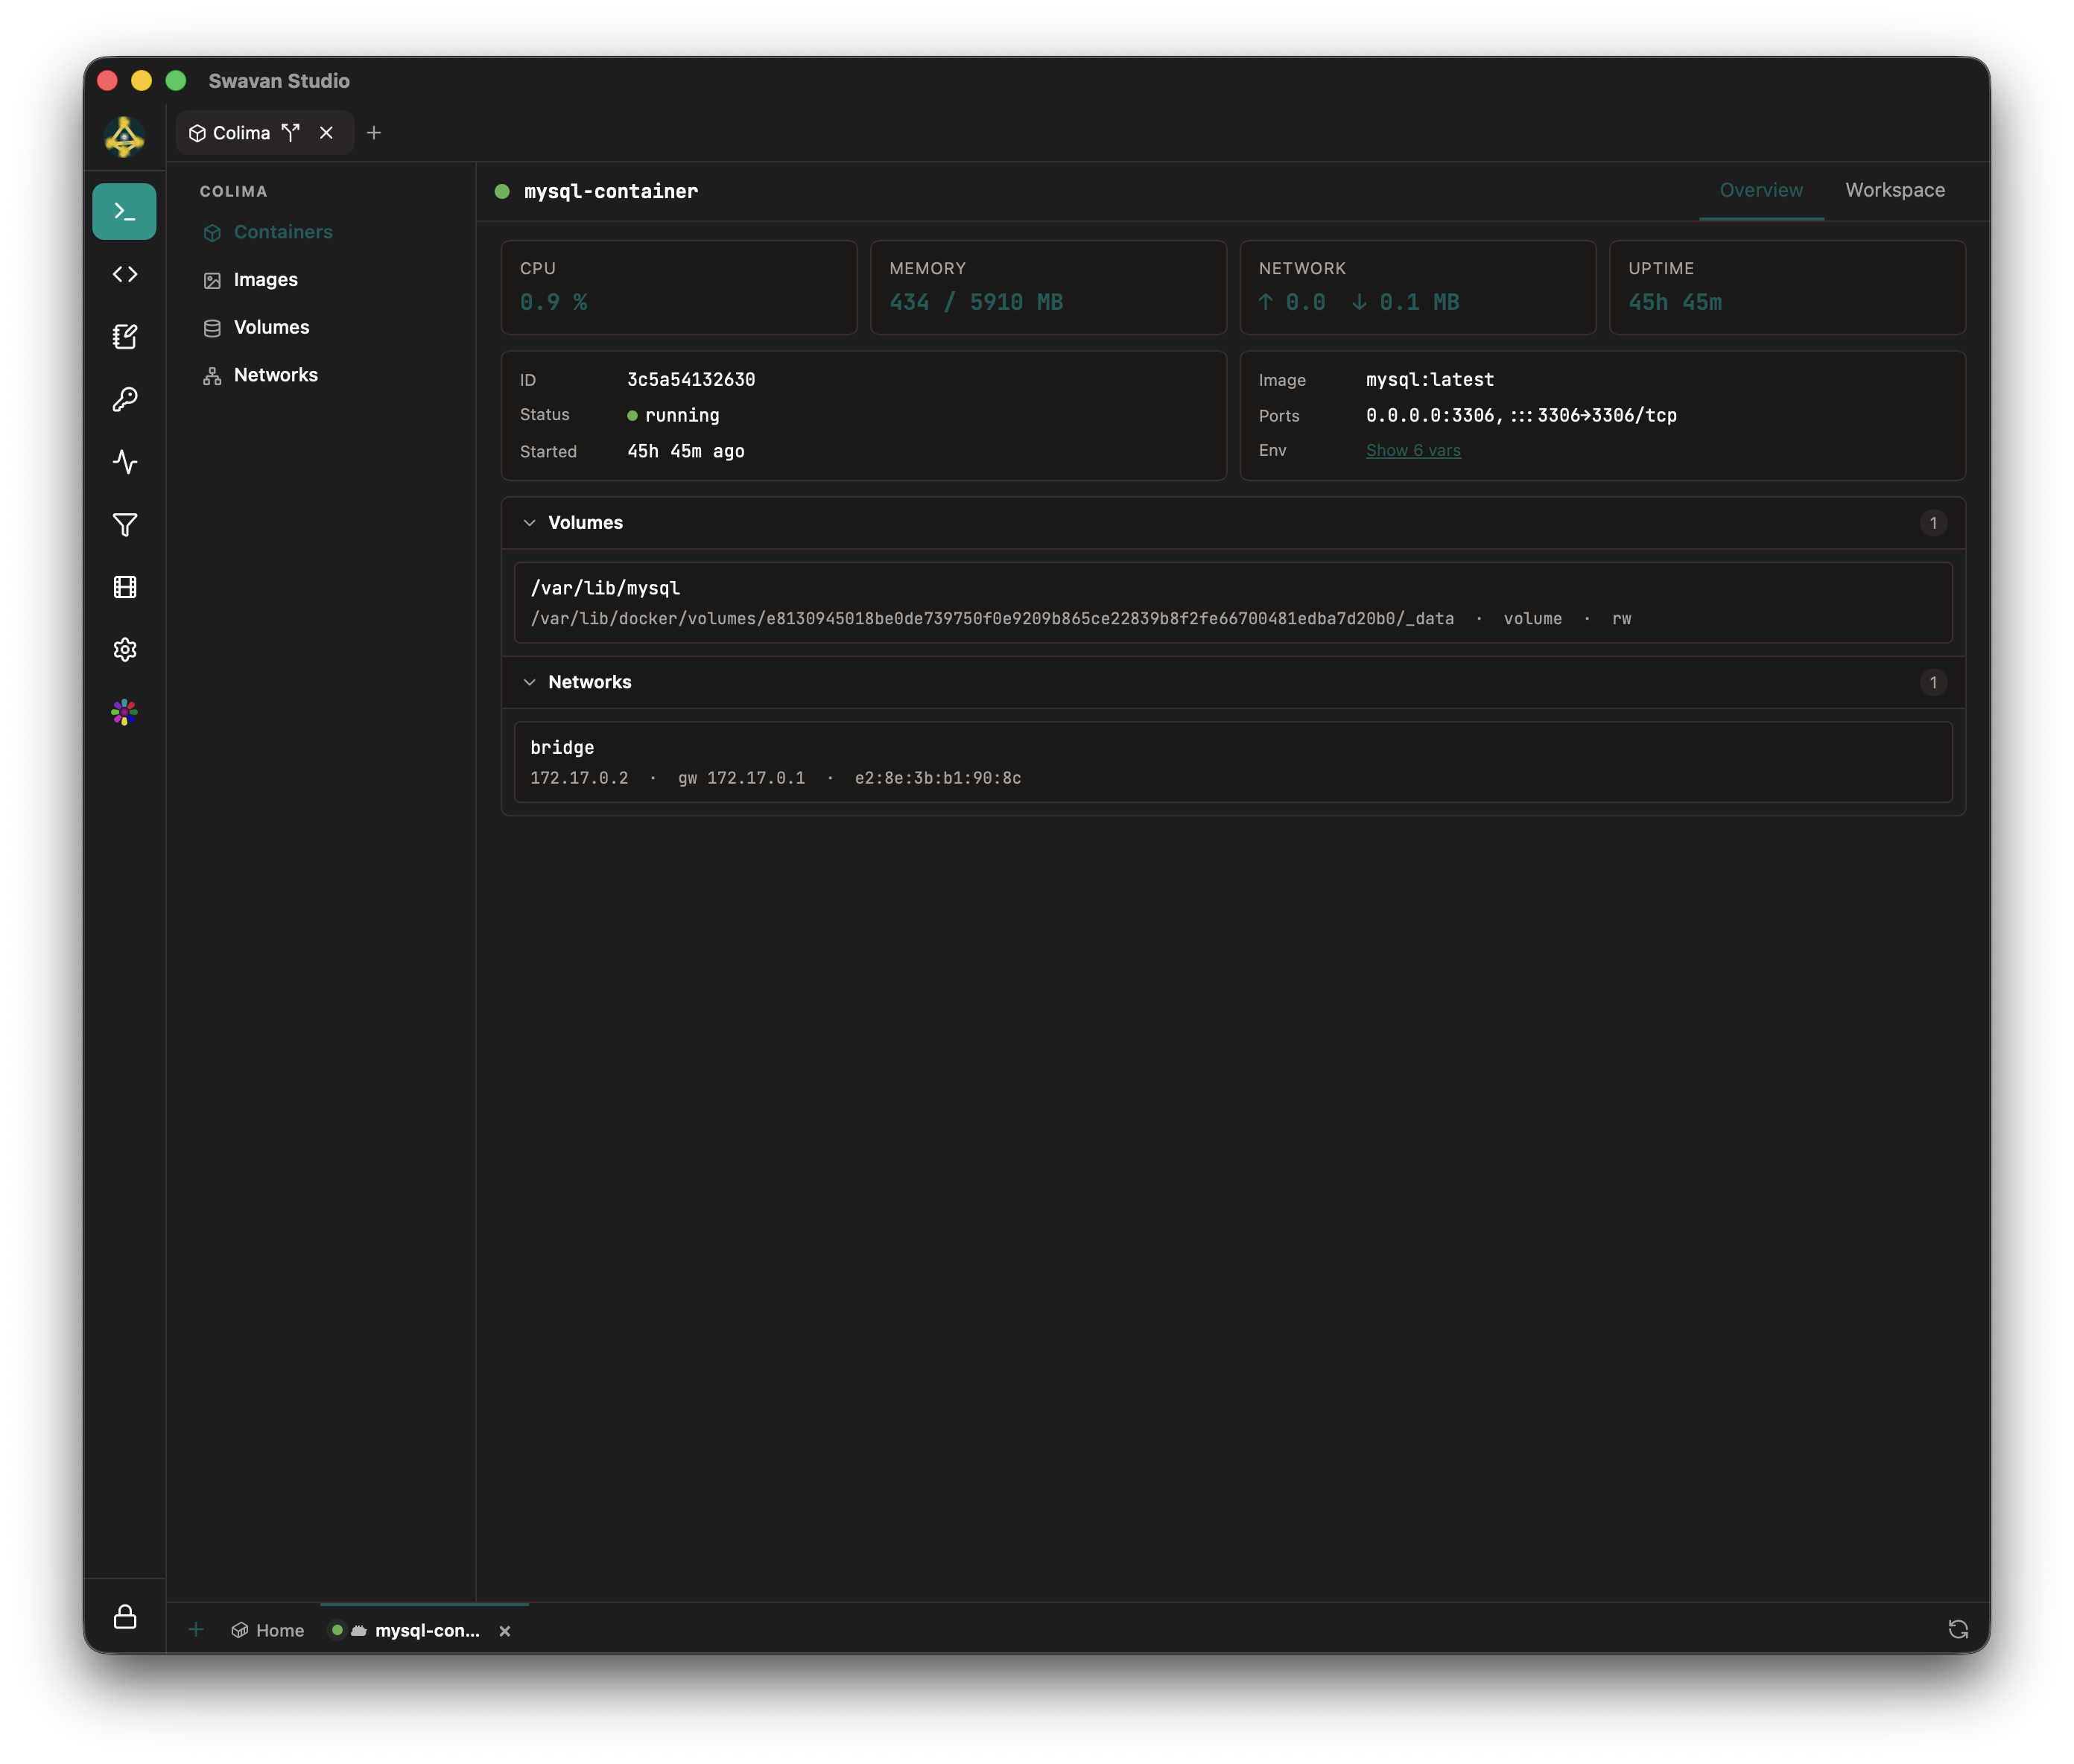Click the refresh icon at bottom right
2074x1764 pixels.
tap(1957, 1630)
